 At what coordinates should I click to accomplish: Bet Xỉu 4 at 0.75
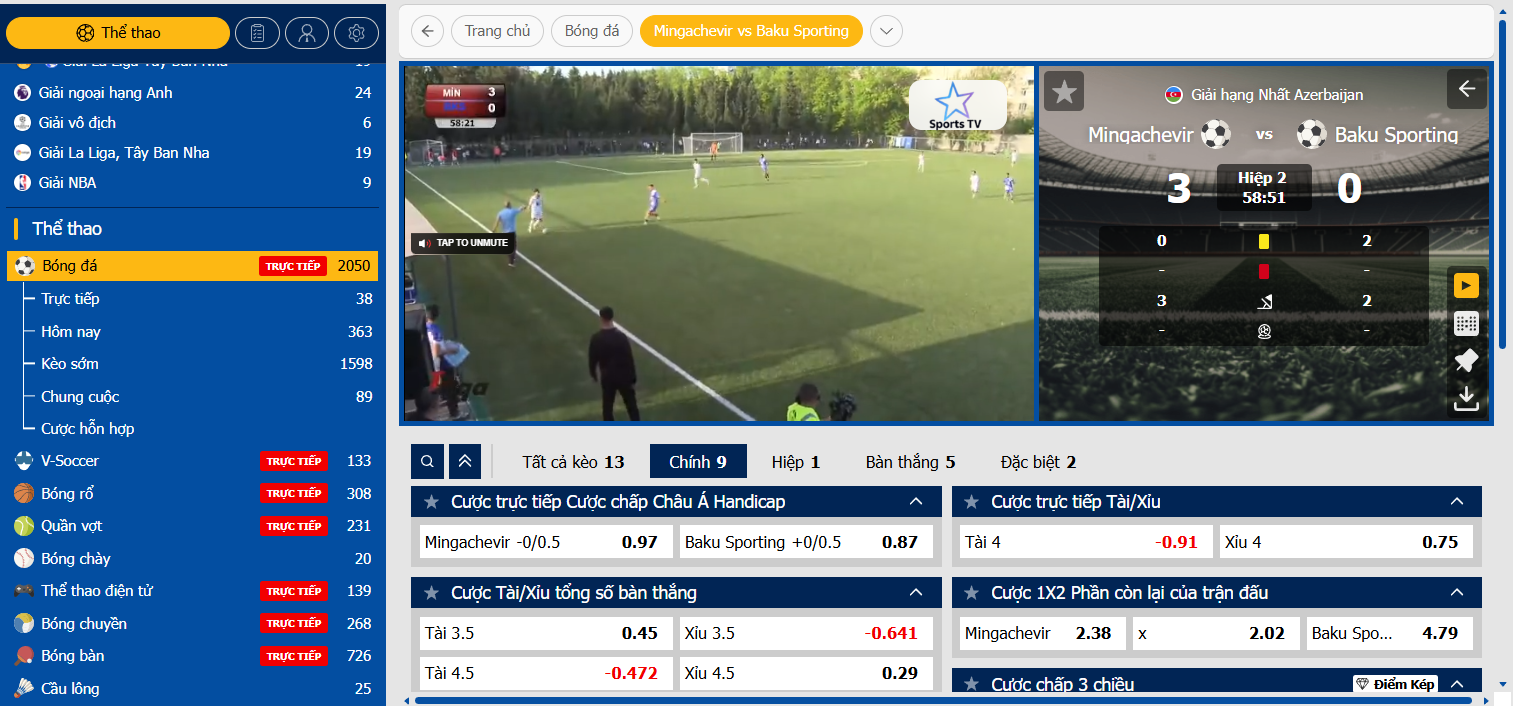pos(1346,542)
